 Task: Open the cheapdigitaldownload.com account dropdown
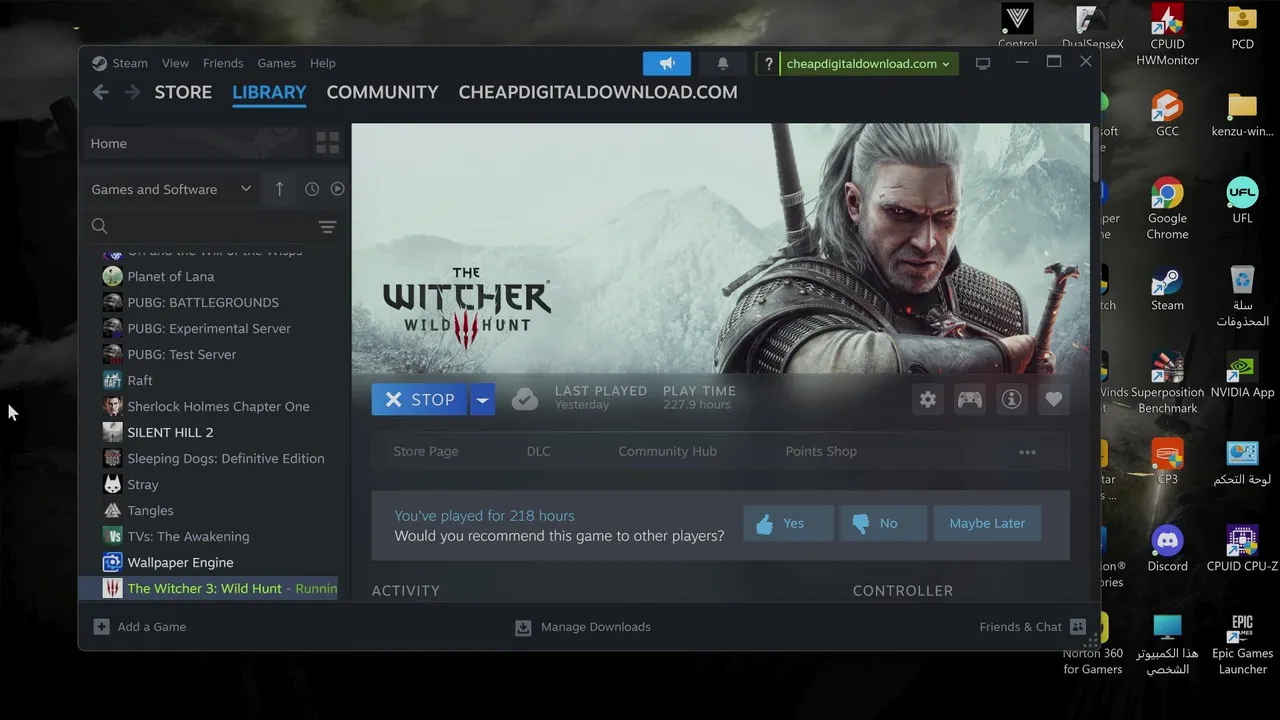pyautogui.click(x=868, y=64)
